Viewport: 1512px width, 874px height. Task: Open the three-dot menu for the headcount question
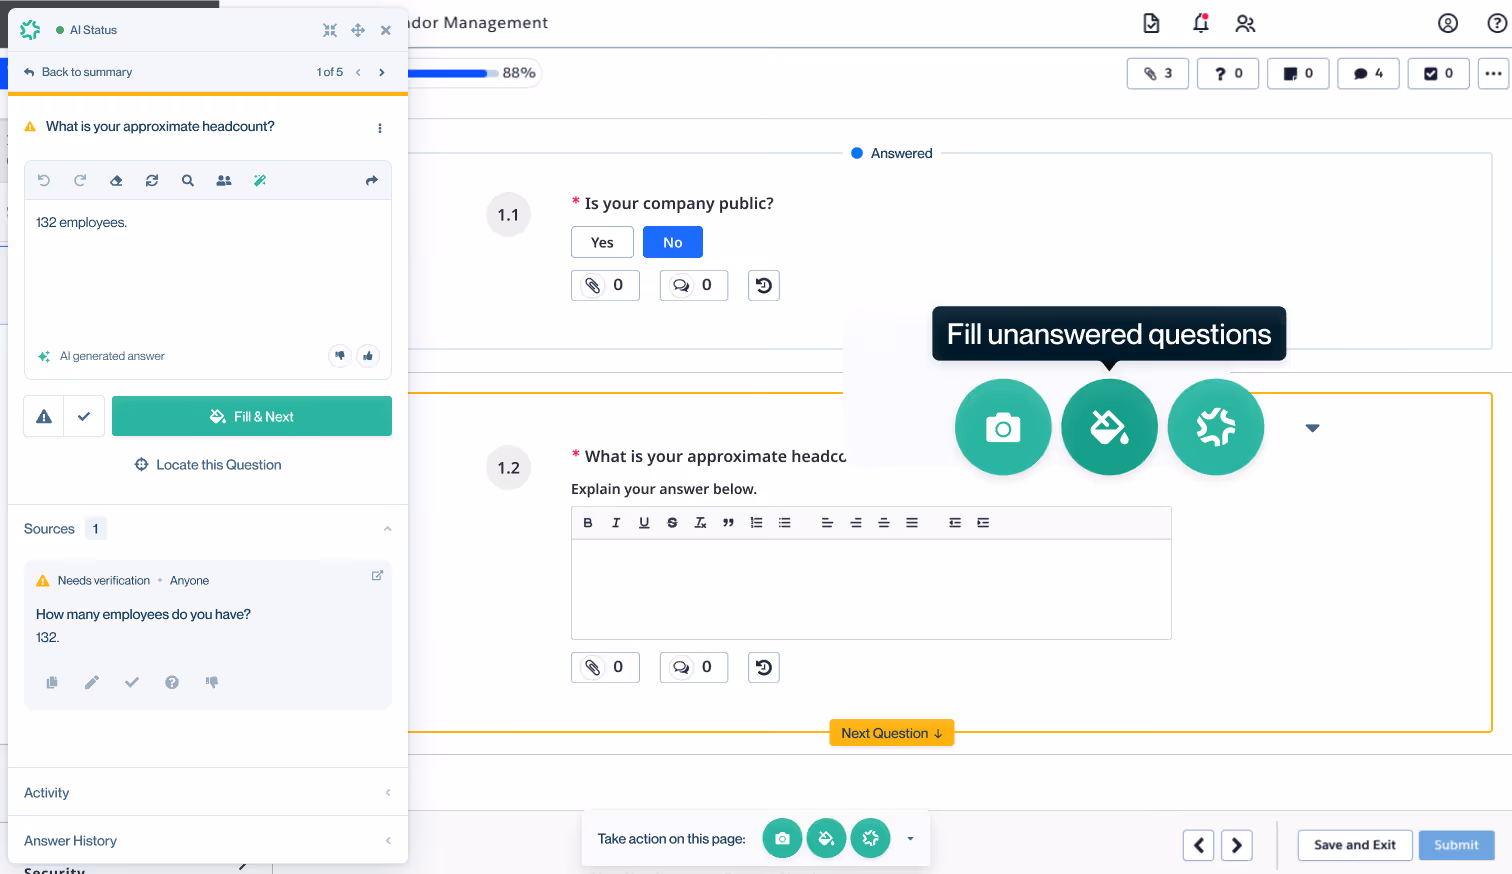[380, 128]
